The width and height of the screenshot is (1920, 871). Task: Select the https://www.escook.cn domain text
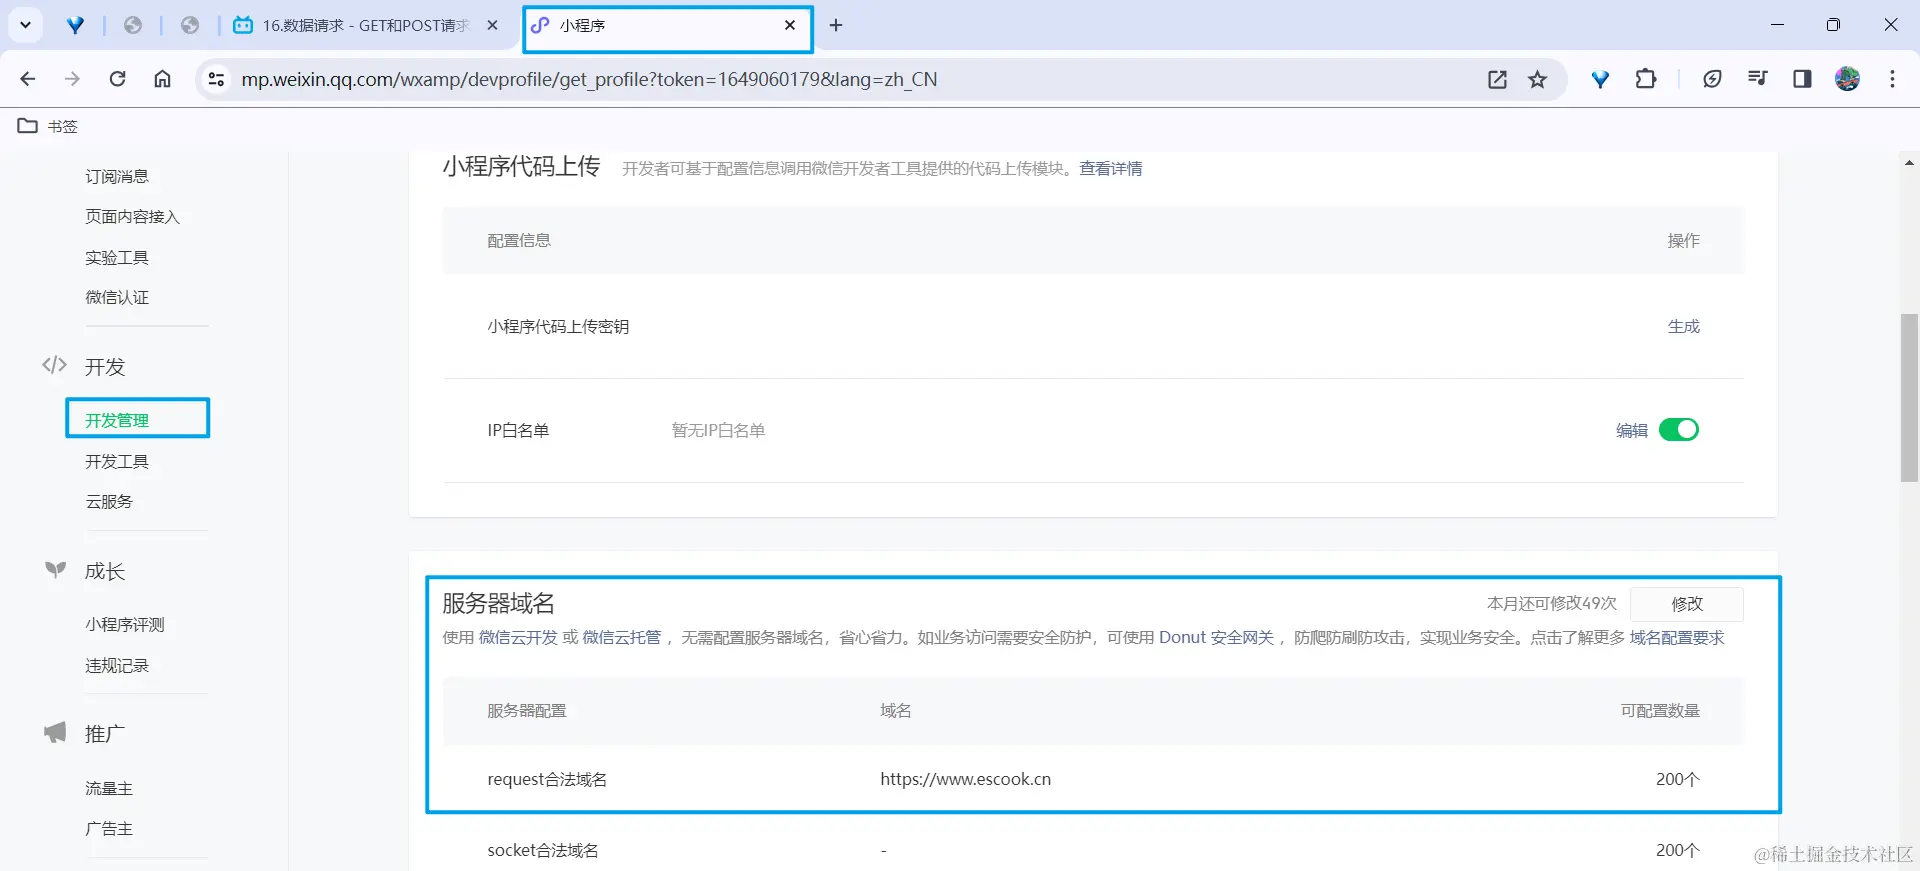(x=966, y=779)
